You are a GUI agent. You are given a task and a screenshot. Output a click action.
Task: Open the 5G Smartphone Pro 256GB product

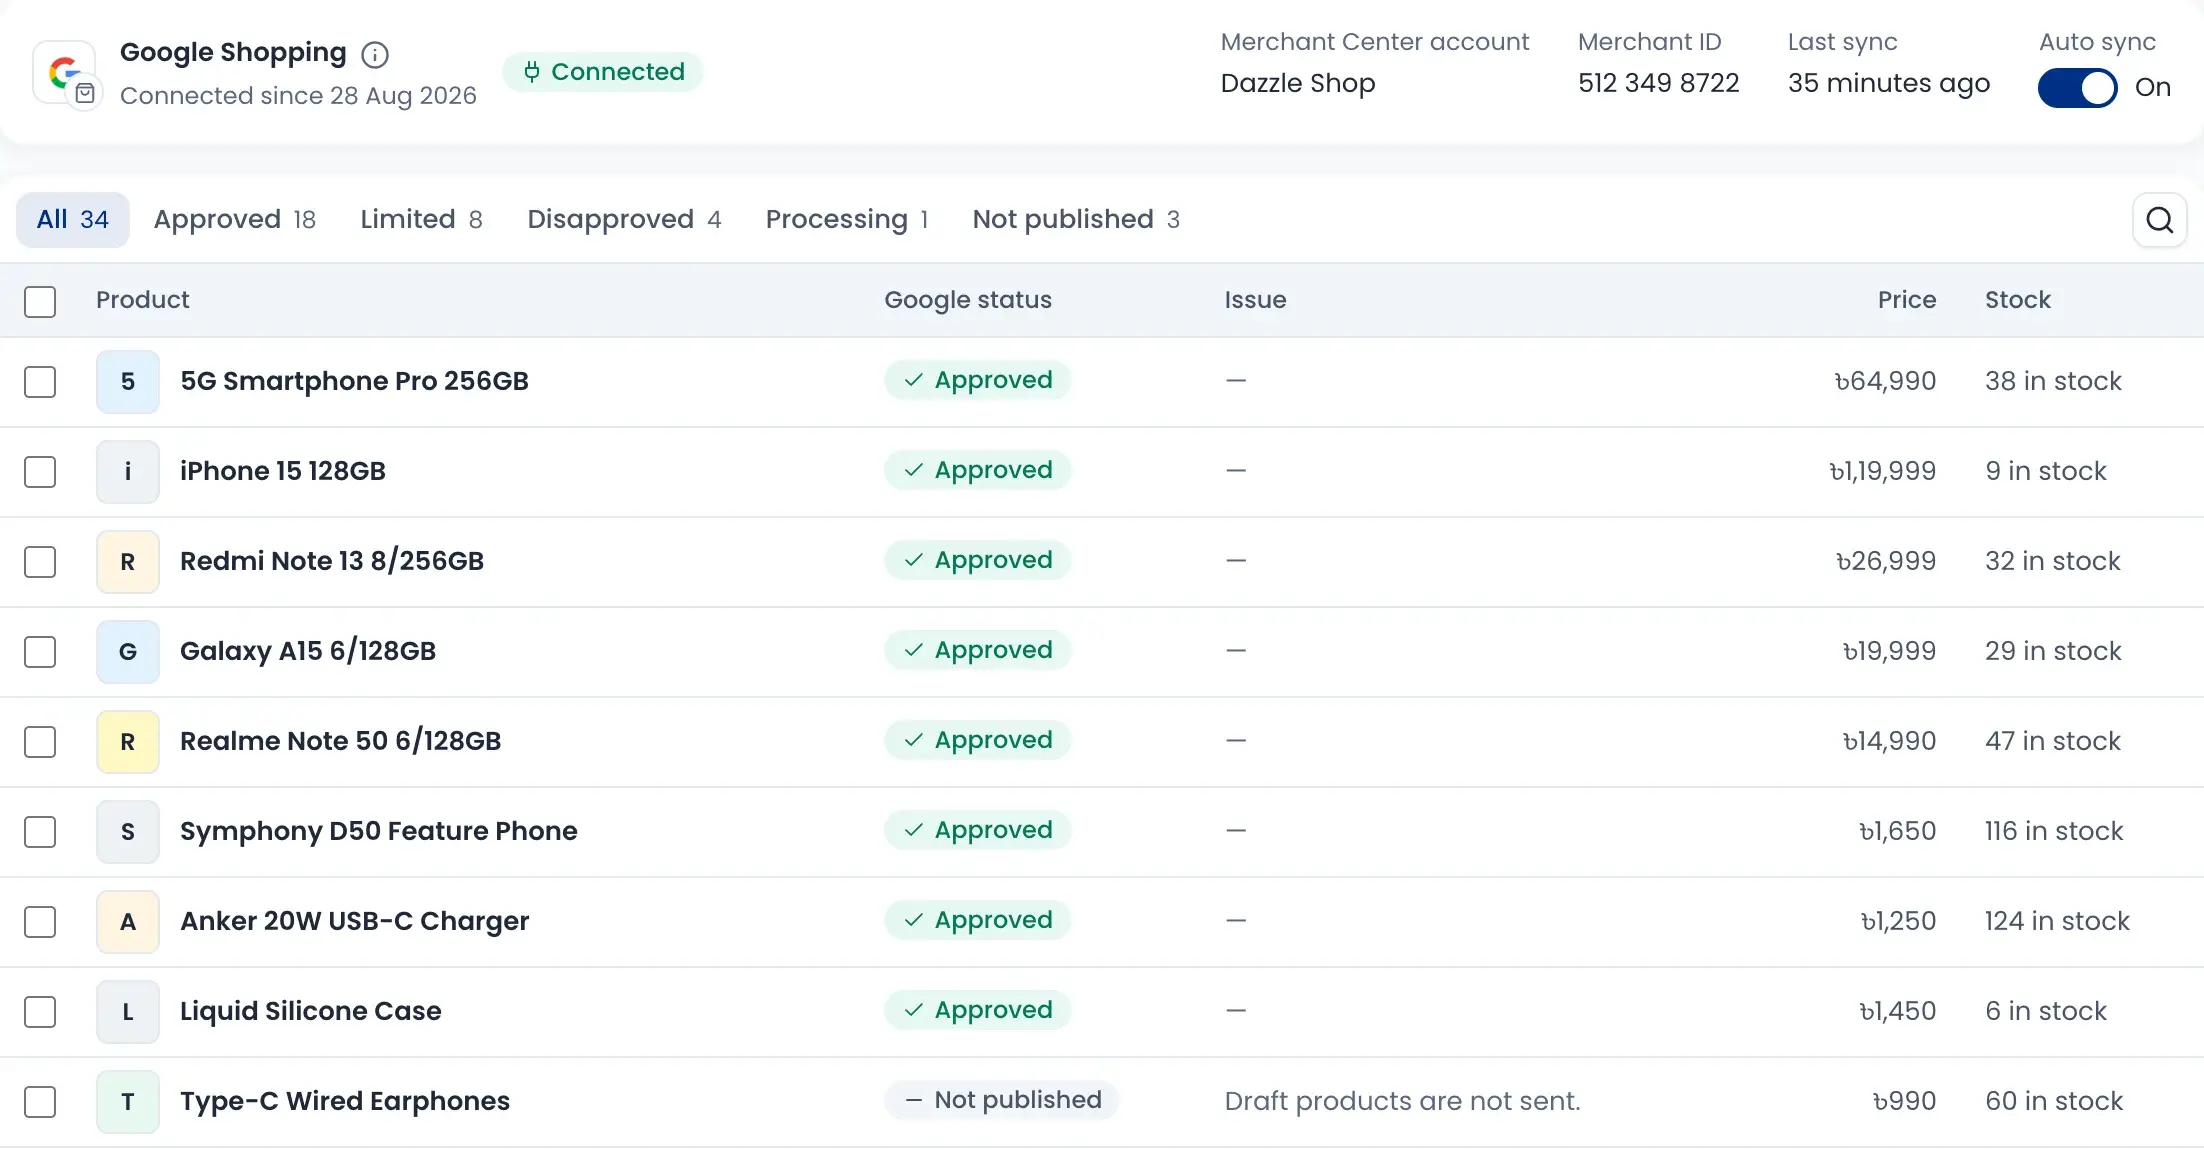(x=354, y=381)
